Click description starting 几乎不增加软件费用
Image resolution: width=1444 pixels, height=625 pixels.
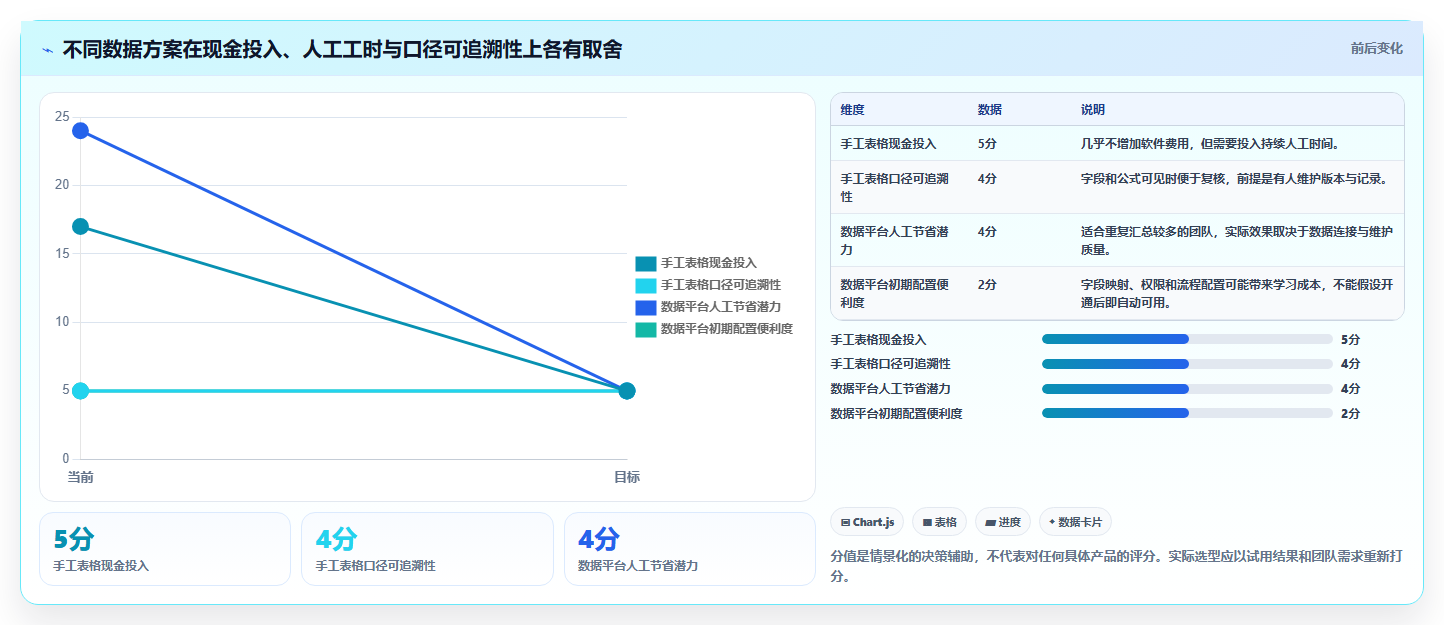tap(1210, 144)
